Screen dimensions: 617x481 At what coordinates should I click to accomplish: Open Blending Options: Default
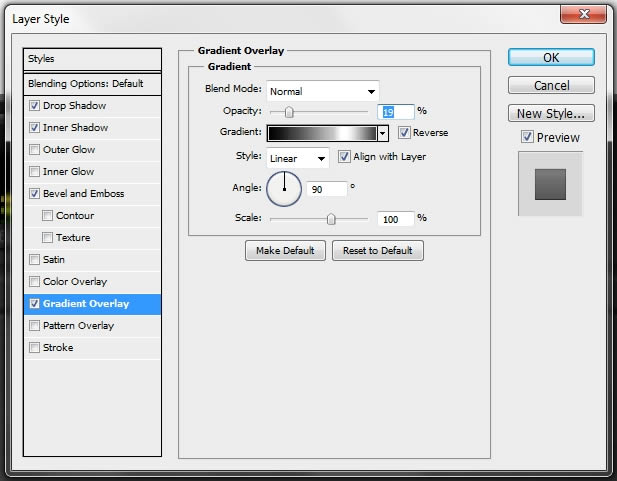(92, 84)
